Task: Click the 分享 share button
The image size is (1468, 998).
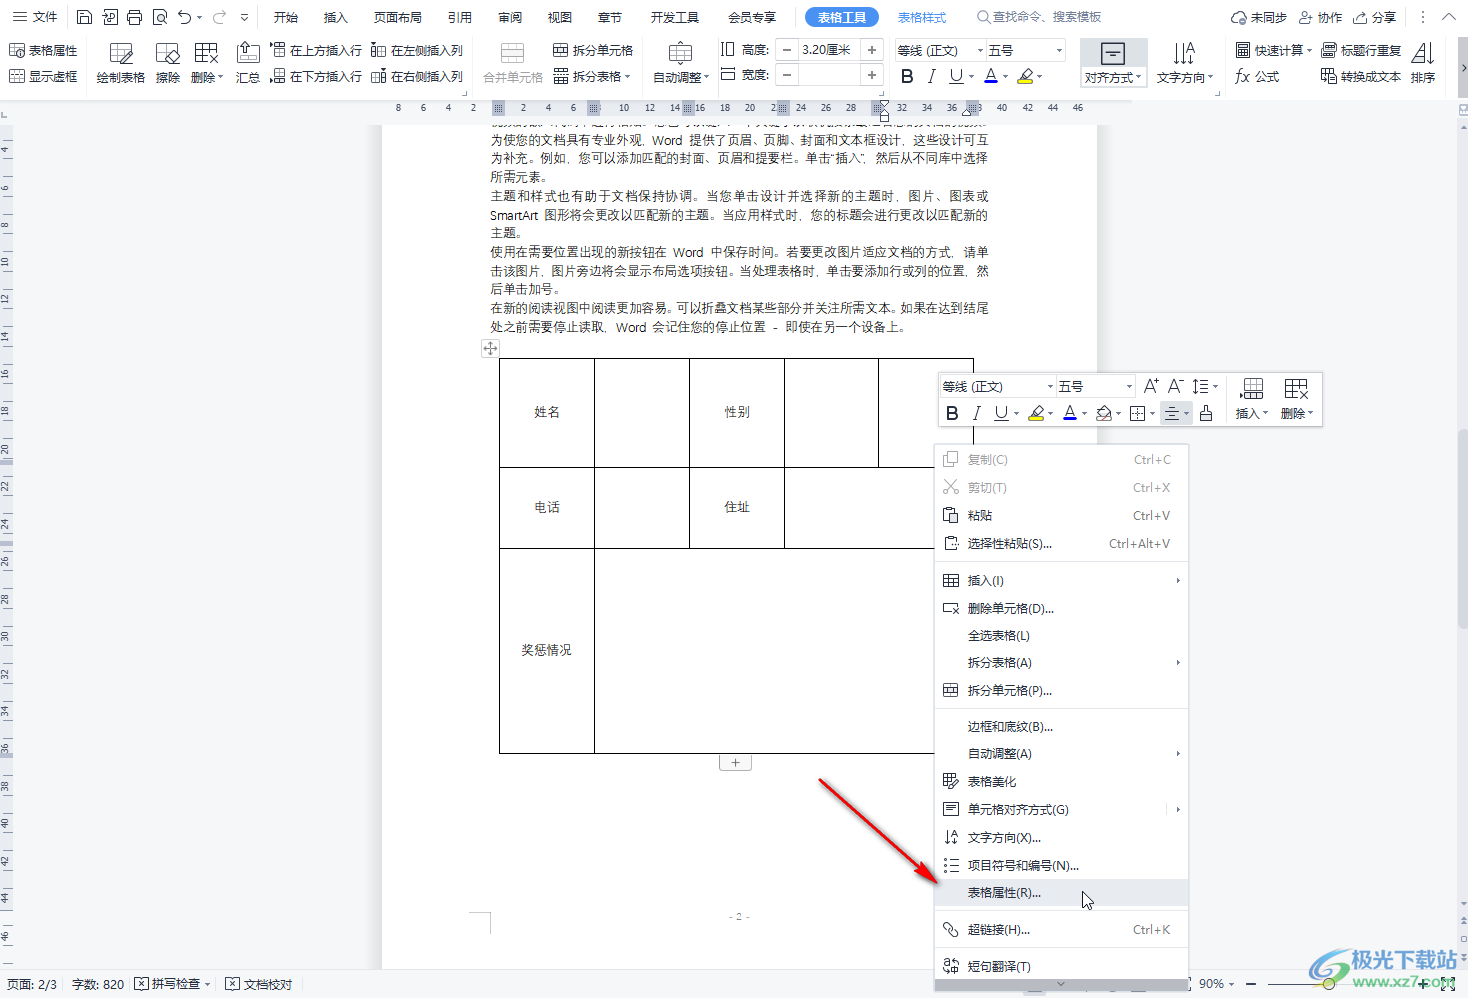Action: [x=1375, y=17]
